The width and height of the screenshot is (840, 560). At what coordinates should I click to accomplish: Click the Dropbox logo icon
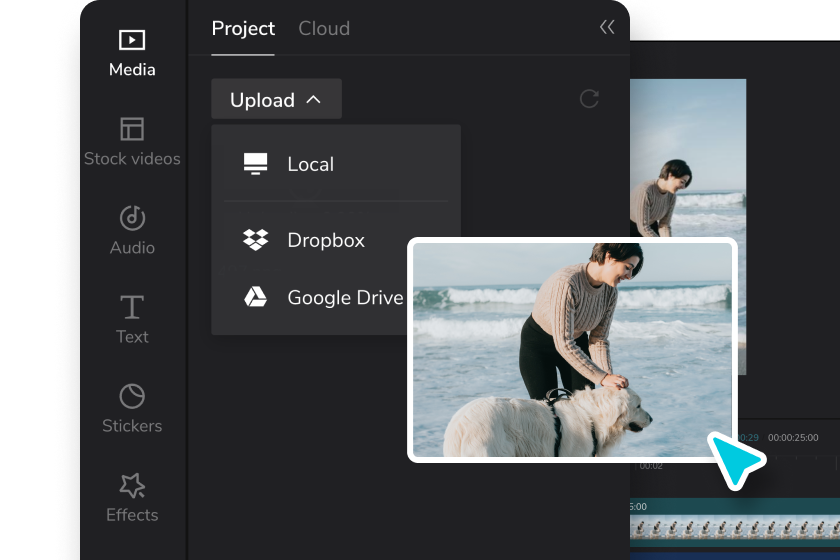256,240
